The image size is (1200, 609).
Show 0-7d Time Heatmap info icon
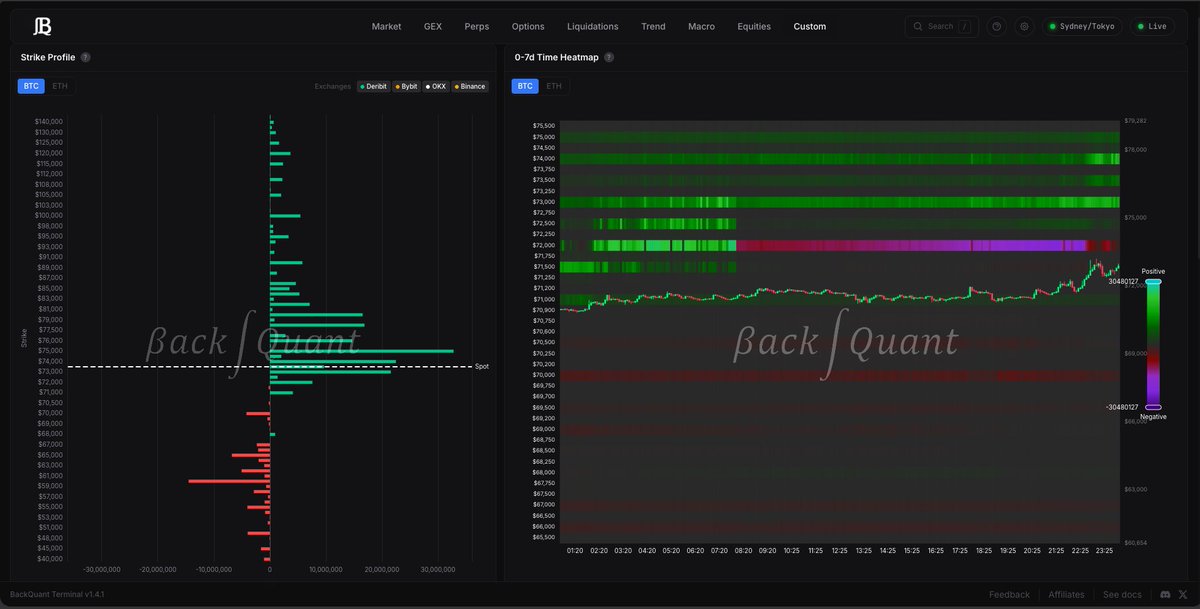(609, 57)
